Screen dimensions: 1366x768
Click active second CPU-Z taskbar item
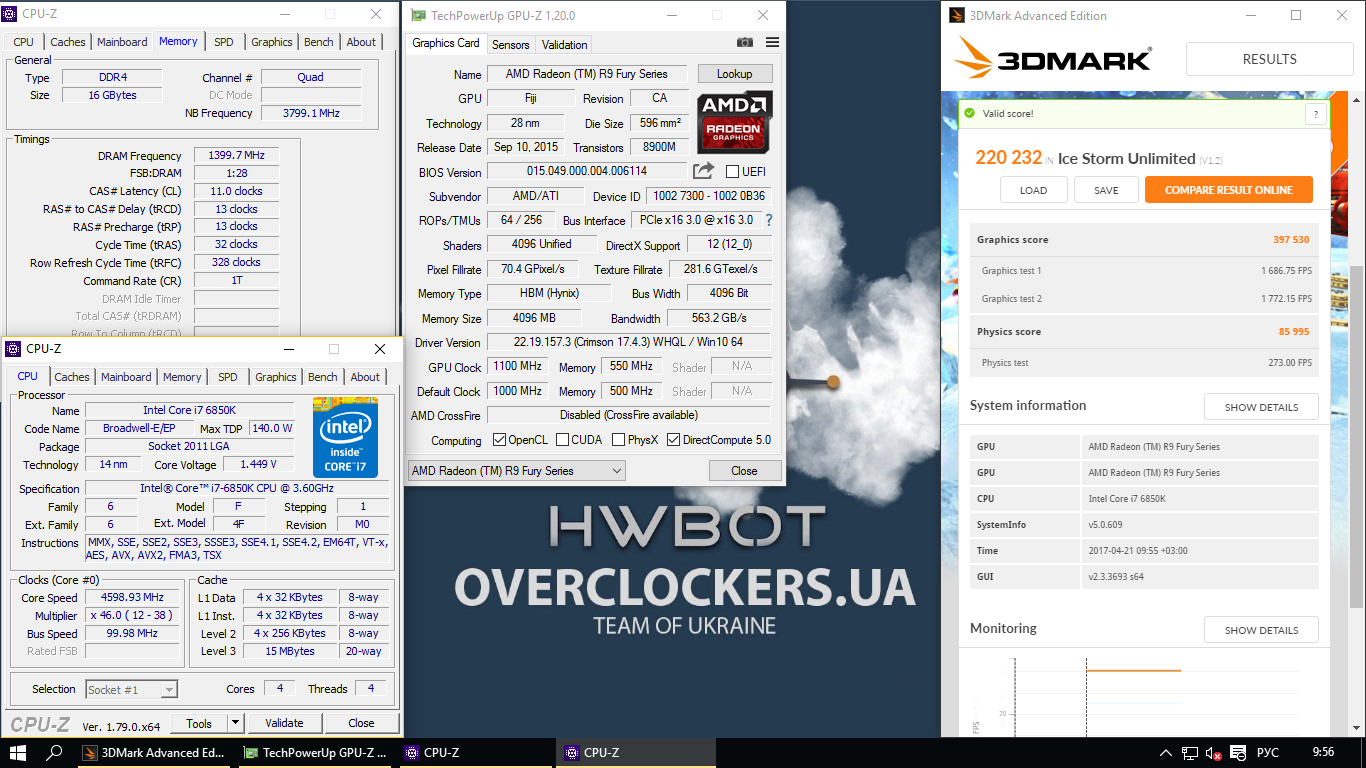[635, 753]
